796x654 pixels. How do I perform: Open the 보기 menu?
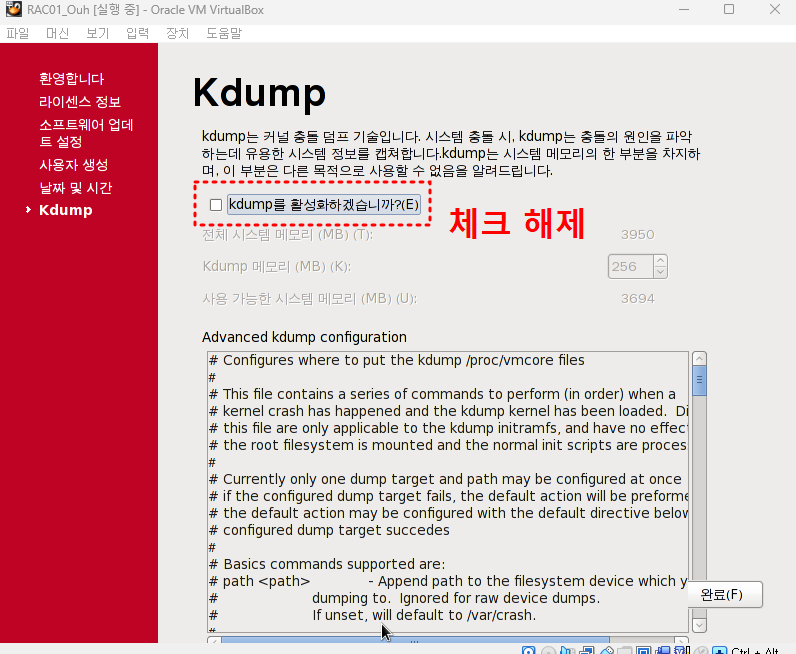point(97,34)
